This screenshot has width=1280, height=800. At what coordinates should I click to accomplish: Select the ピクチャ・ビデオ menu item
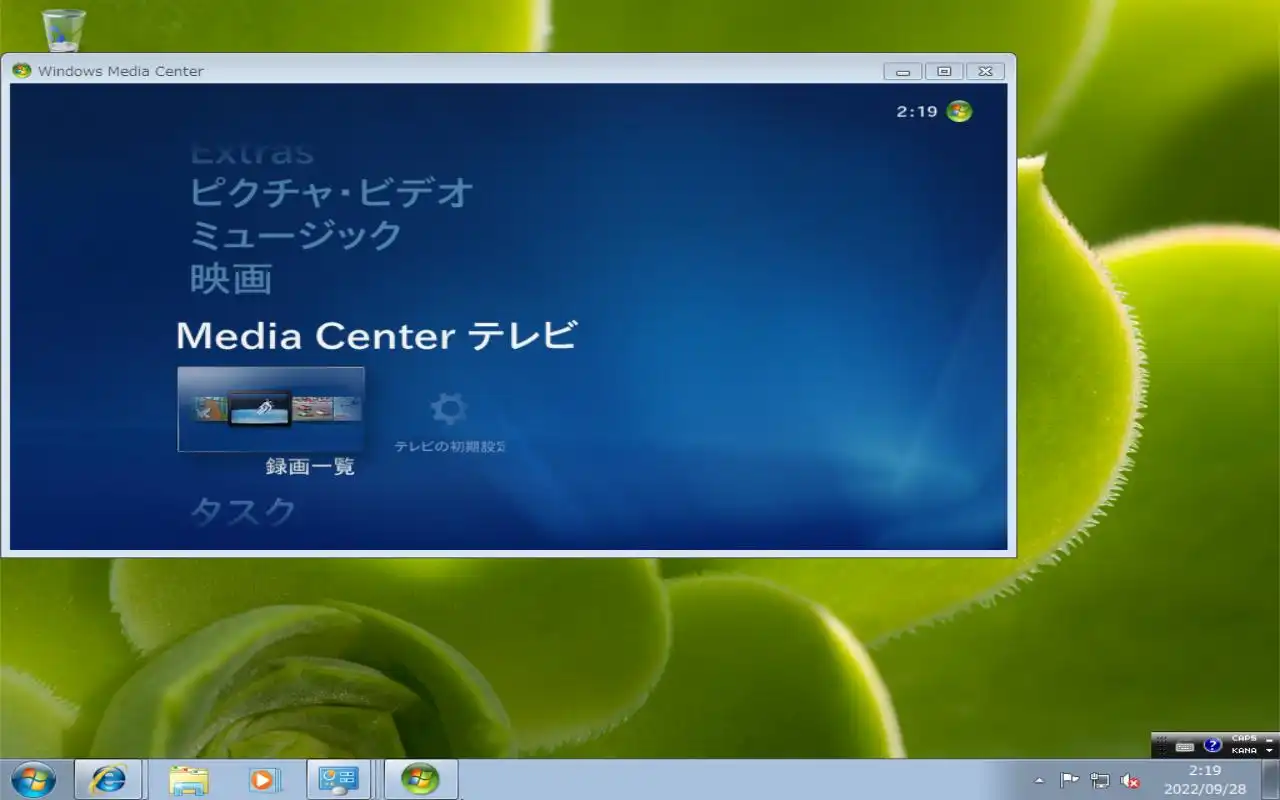(x=332, y=192)
